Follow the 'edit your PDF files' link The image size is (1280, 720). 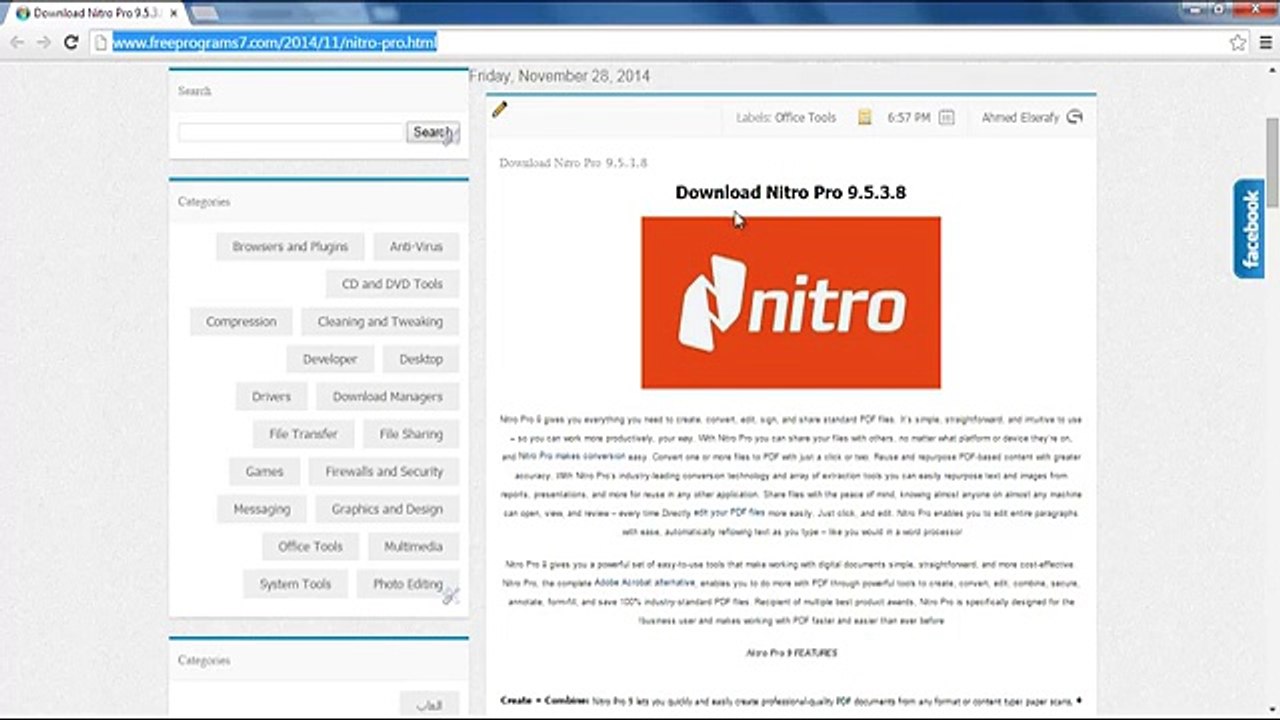tap(729, 512)
